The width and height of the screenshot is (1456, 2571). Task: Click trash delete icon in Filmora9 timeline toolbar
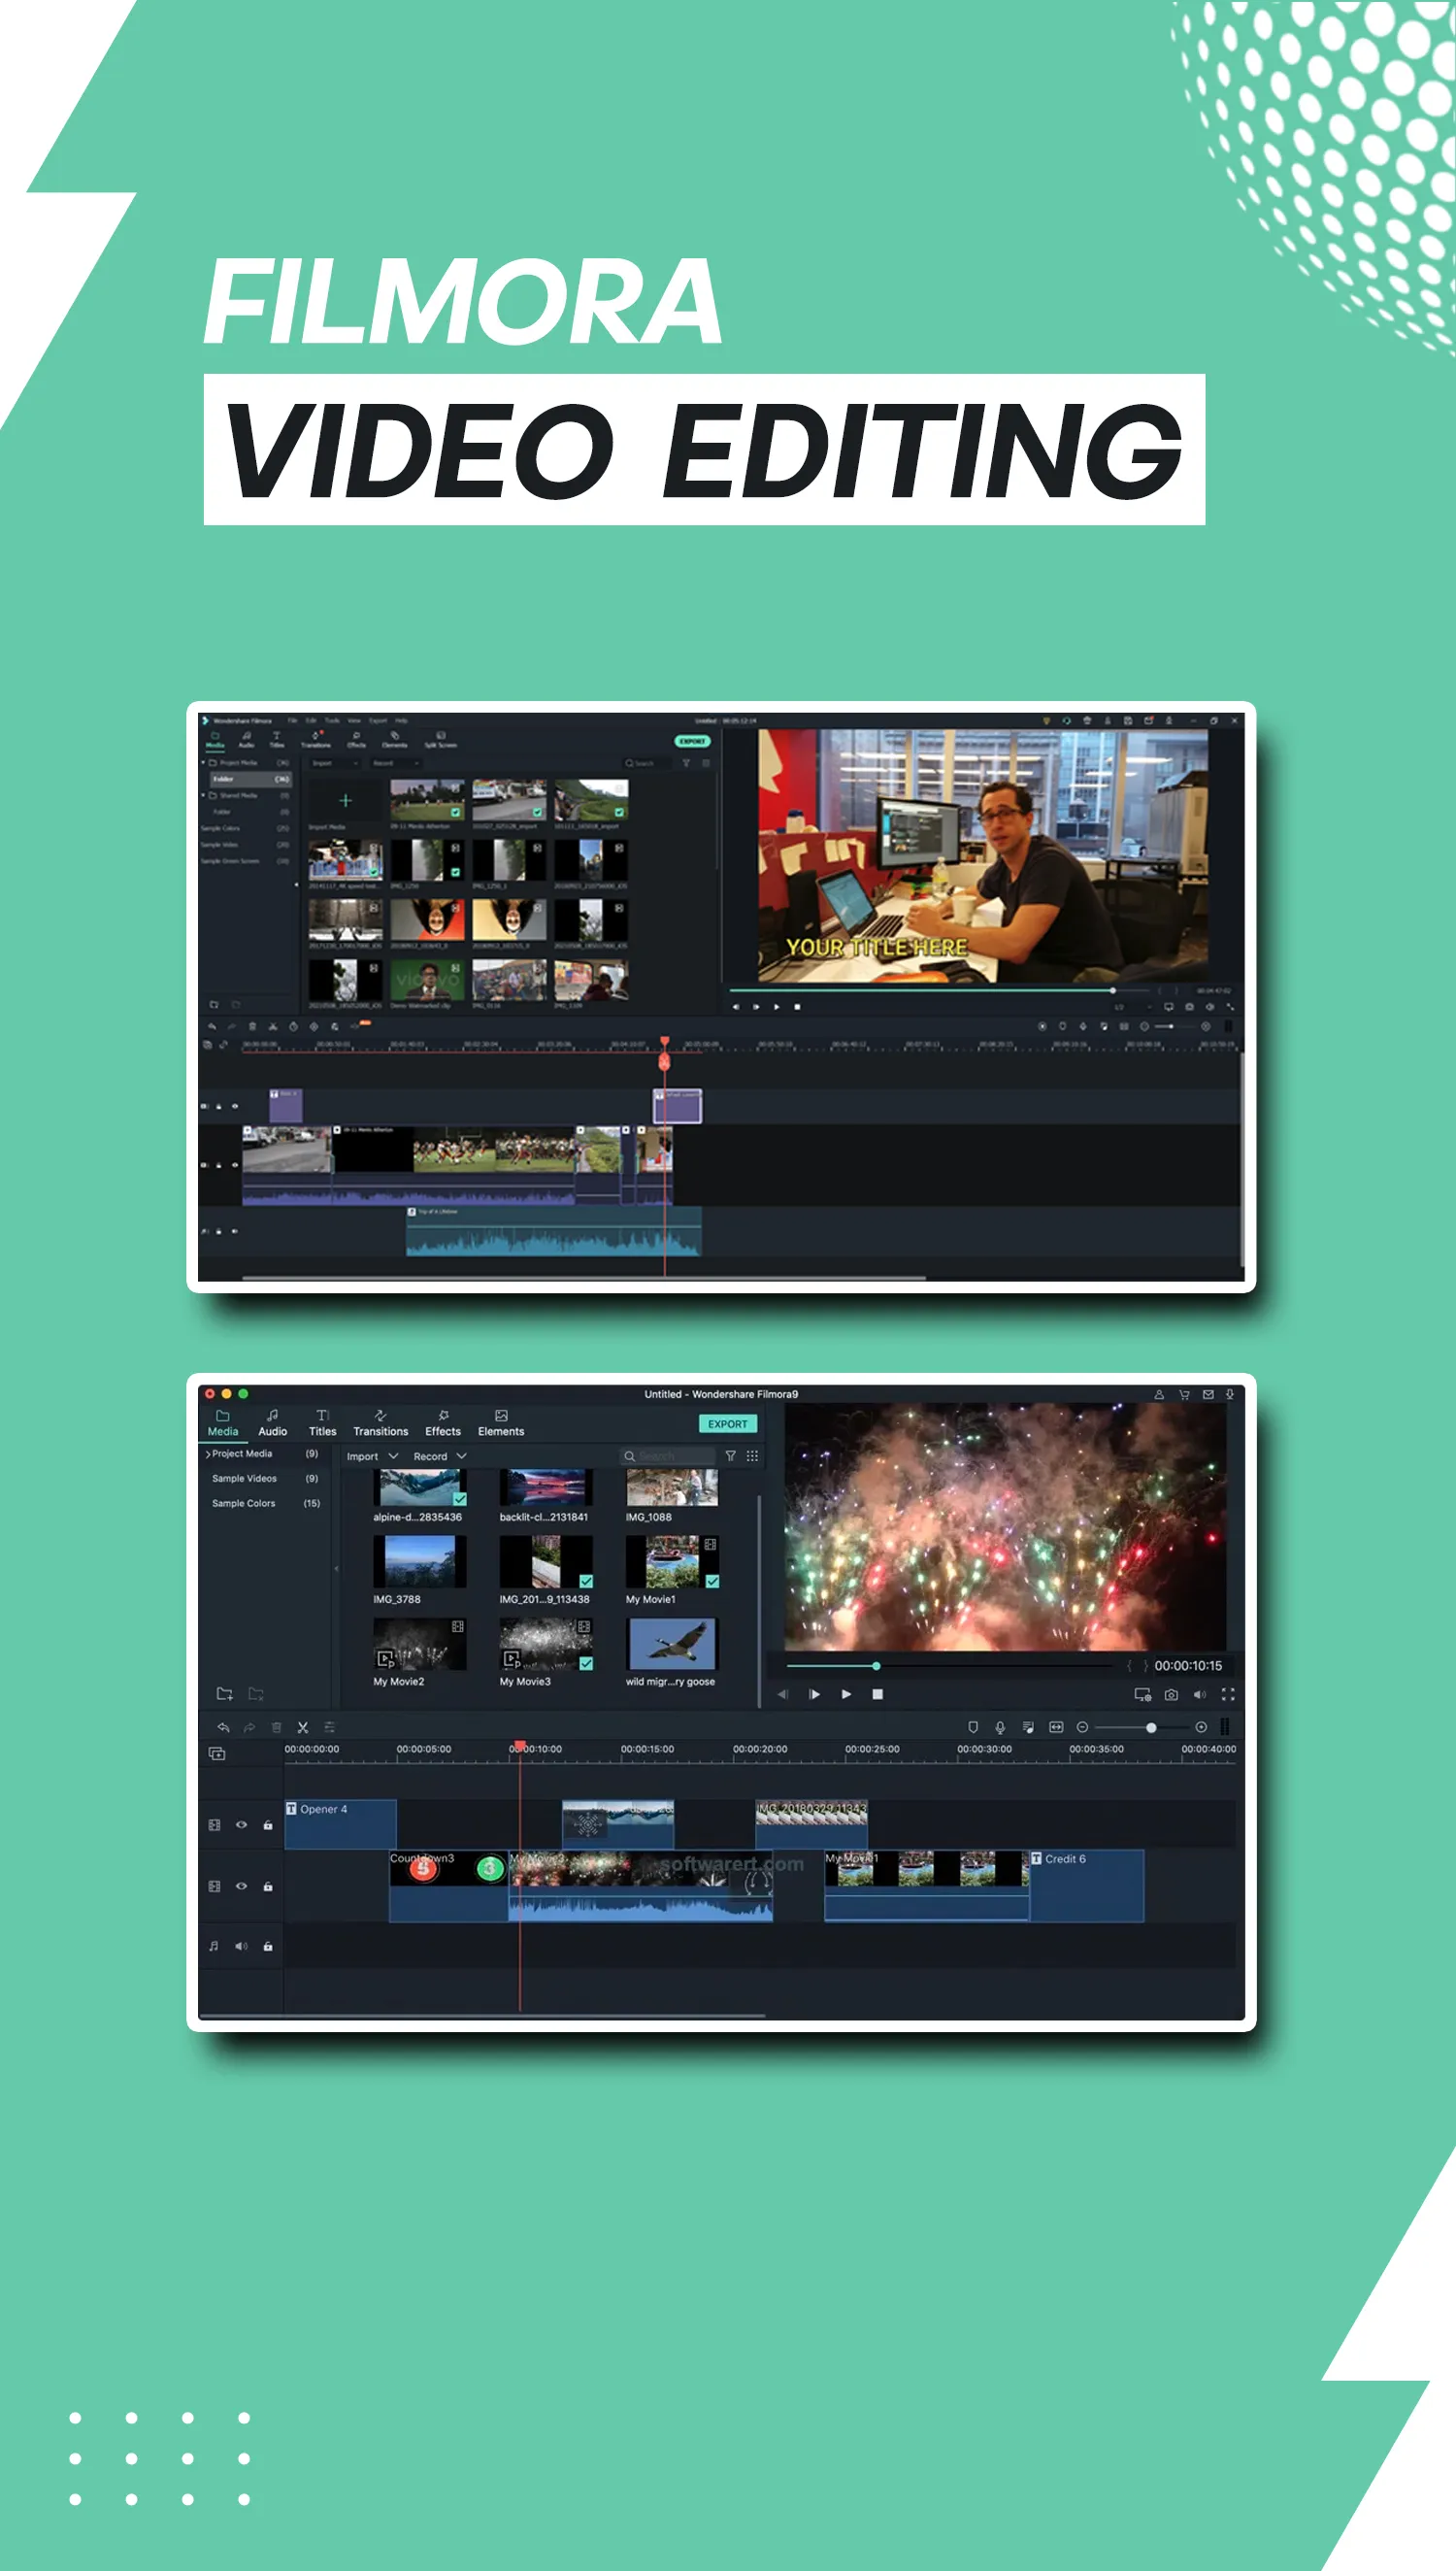(276, 1727)
